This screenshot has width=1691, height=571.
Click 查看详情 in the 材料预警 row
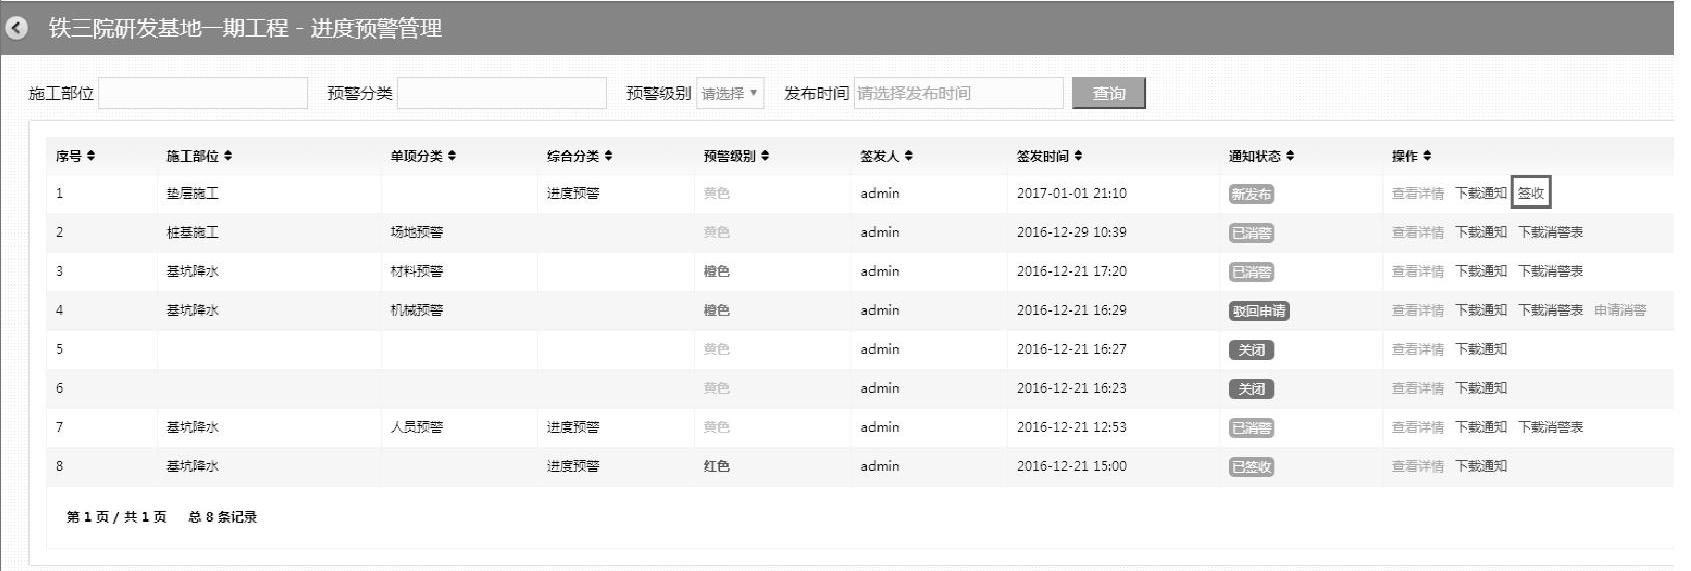point(1418,272)
